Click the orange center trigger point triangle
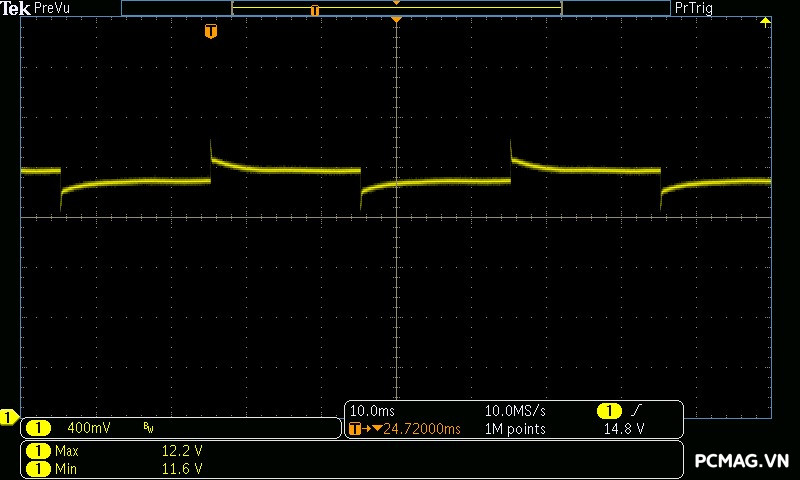800x480 pixels. [x=397, y=20]
